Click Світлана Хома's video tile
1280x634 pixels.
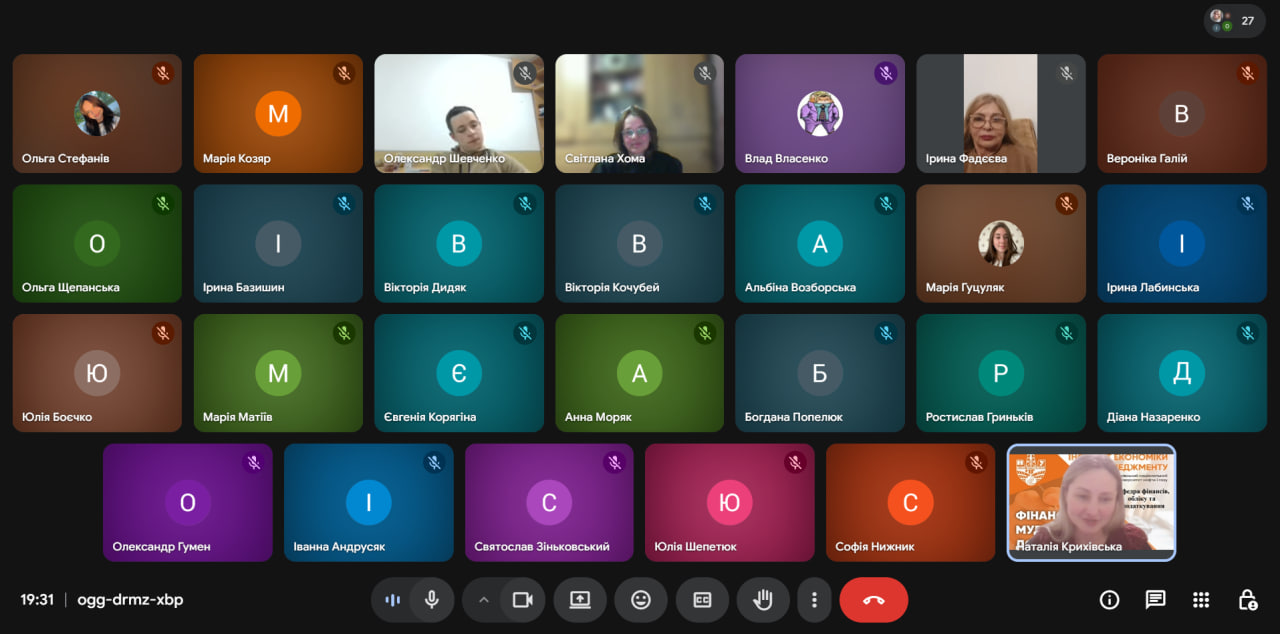point(639,113)
